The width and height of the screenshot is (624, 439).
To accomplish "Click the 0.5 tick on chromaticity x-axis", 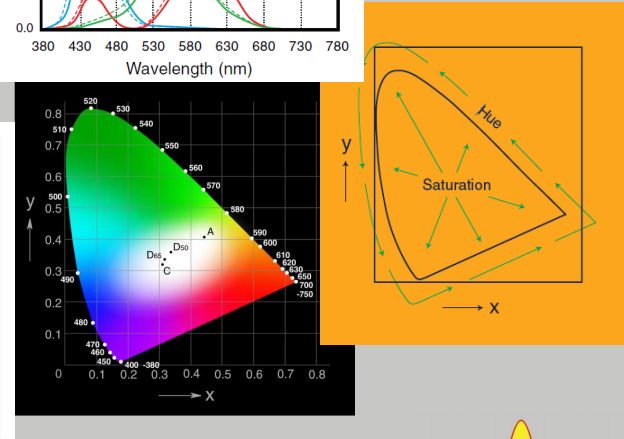I will tap(222, 375).
